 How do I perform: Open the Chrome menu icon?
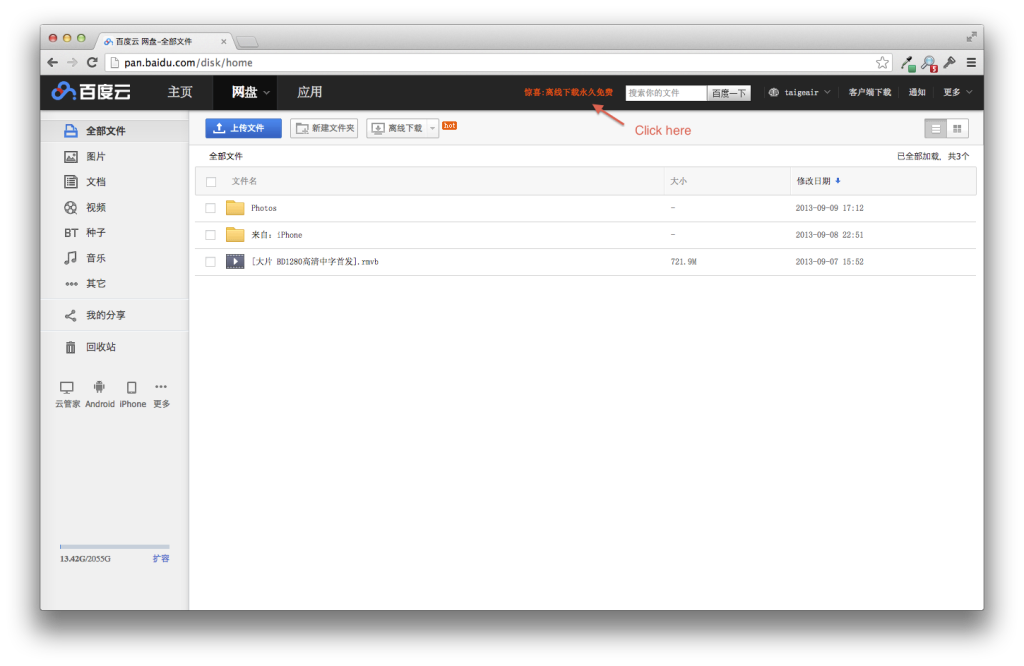971,63
